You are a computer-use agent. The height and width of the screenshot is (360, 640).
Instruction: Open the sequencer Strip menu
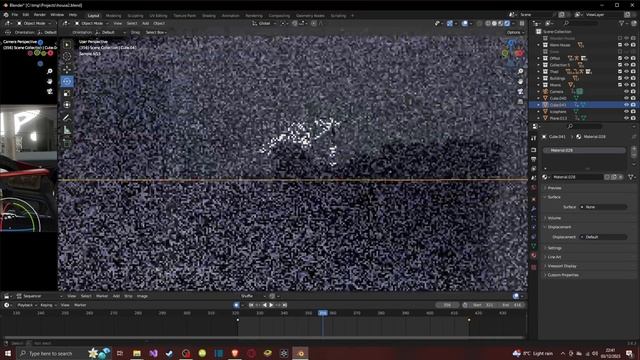click(128, 296)
